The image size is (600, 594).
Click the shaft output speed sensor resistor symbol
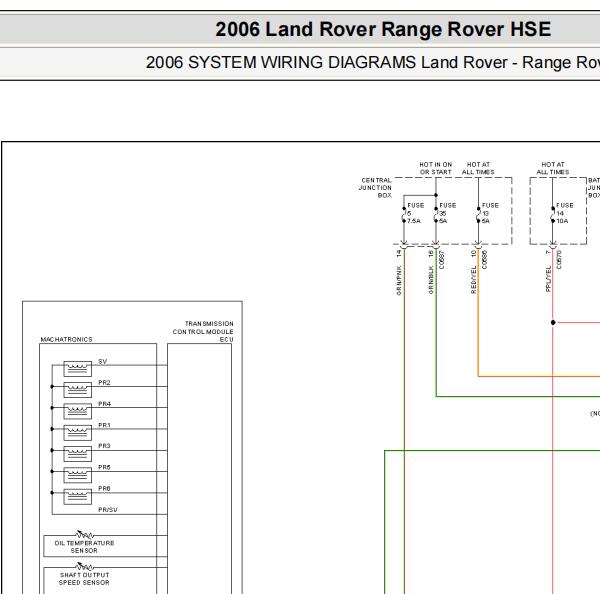[85, 566]
